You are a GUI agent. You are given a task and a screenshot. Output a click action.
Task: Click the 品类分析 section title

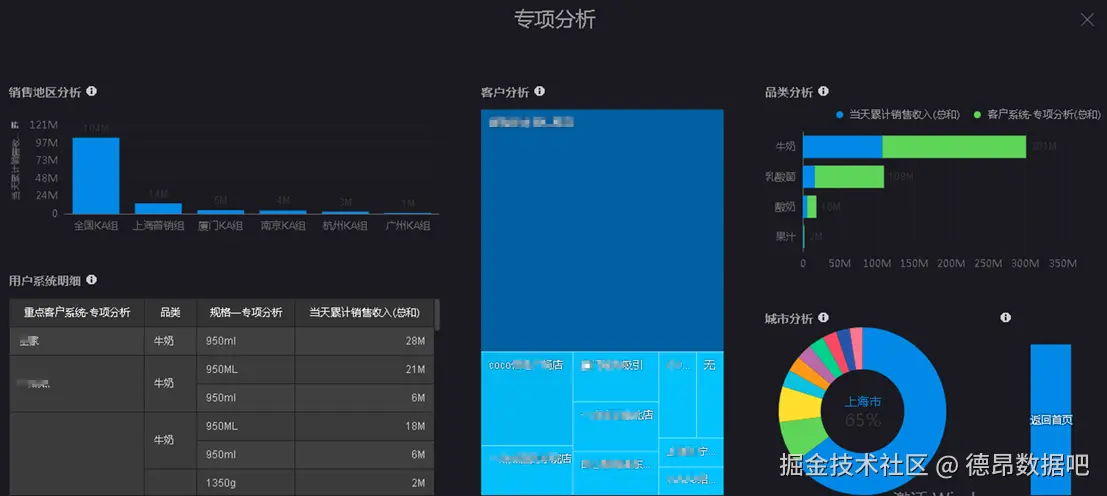click(x=789, y=92)
